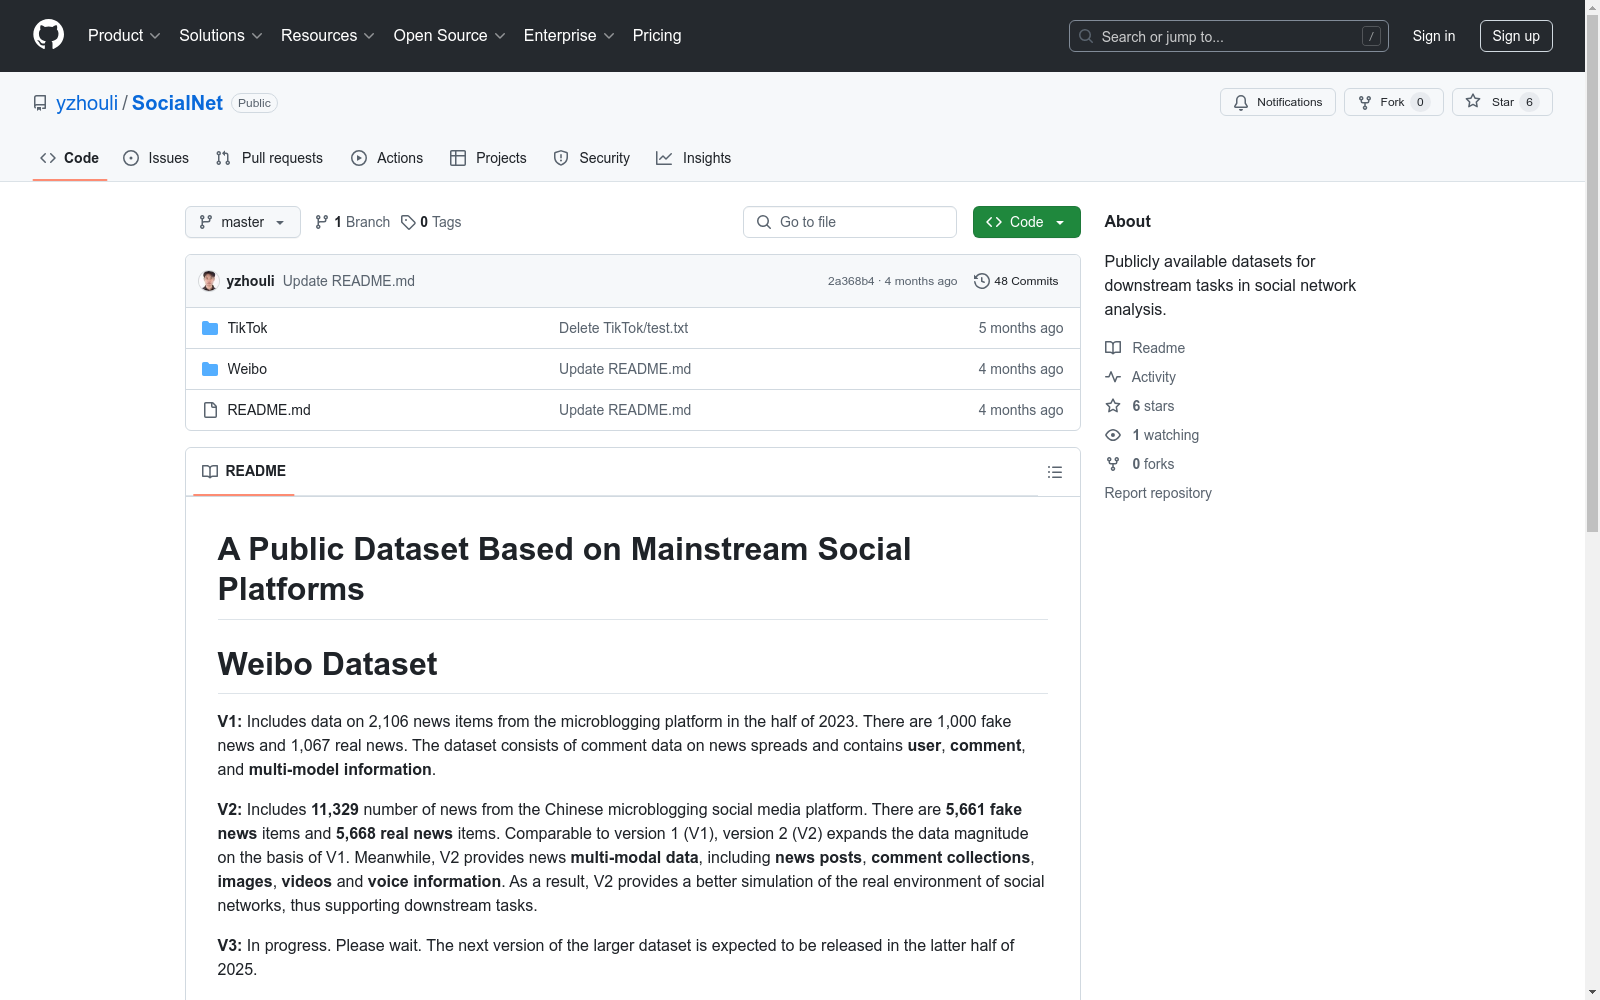Open the README tab header
Viewport: 1600px width, 1000px height.
coord(244,471)
